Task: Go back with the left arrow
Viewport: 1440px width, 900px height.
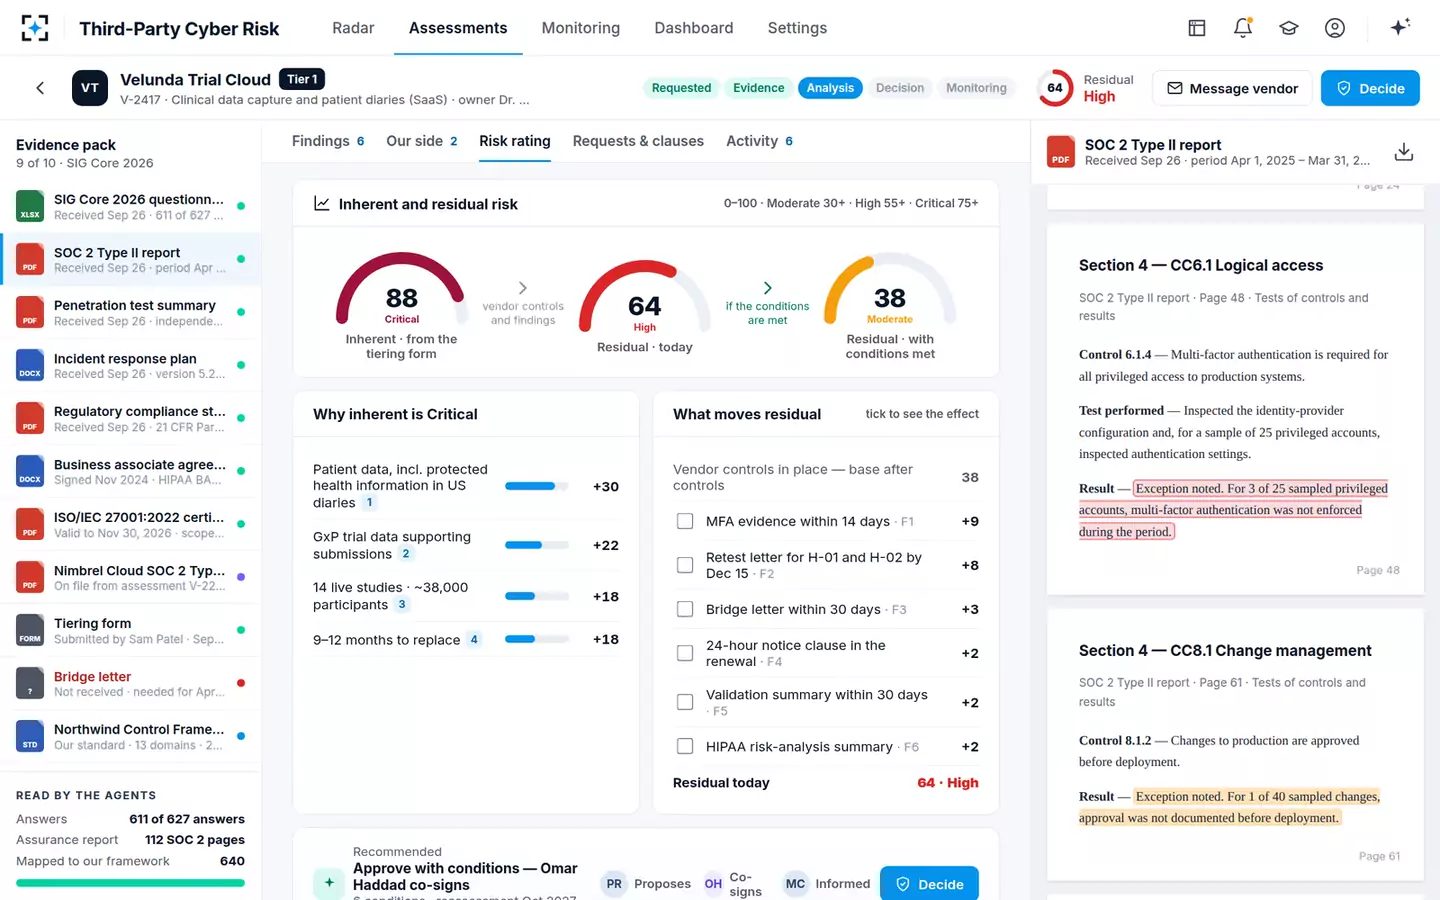Action: (x=40, y=88)
